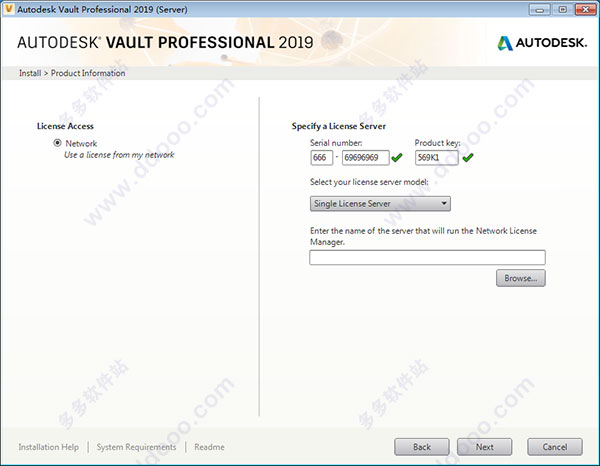Click the 'Specify a License Server' heading

339,126
